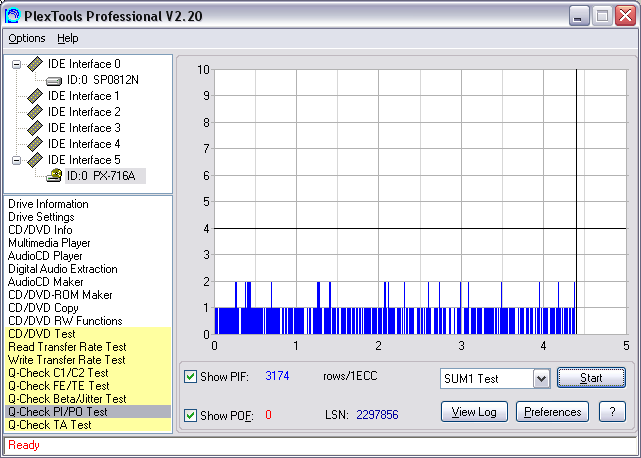Select Q-Check C1/C2 Test
641x458 pixels.
[x=58, y=373]
